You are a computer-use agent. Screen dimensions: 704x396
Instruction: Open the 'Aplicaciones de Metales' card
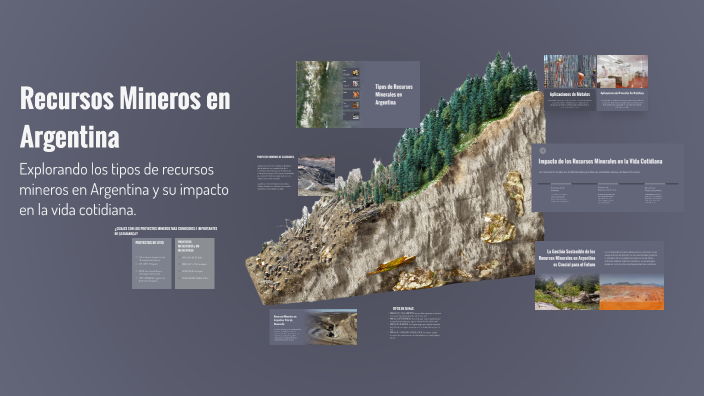pyautogui.click(x=570, y=100)
